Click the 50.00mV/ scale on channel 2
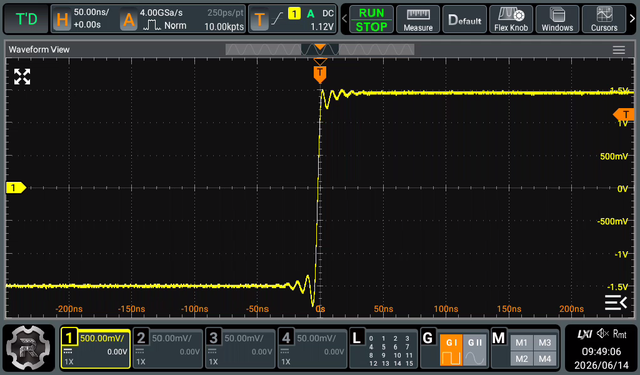640x375 pixels. [171, 338]
